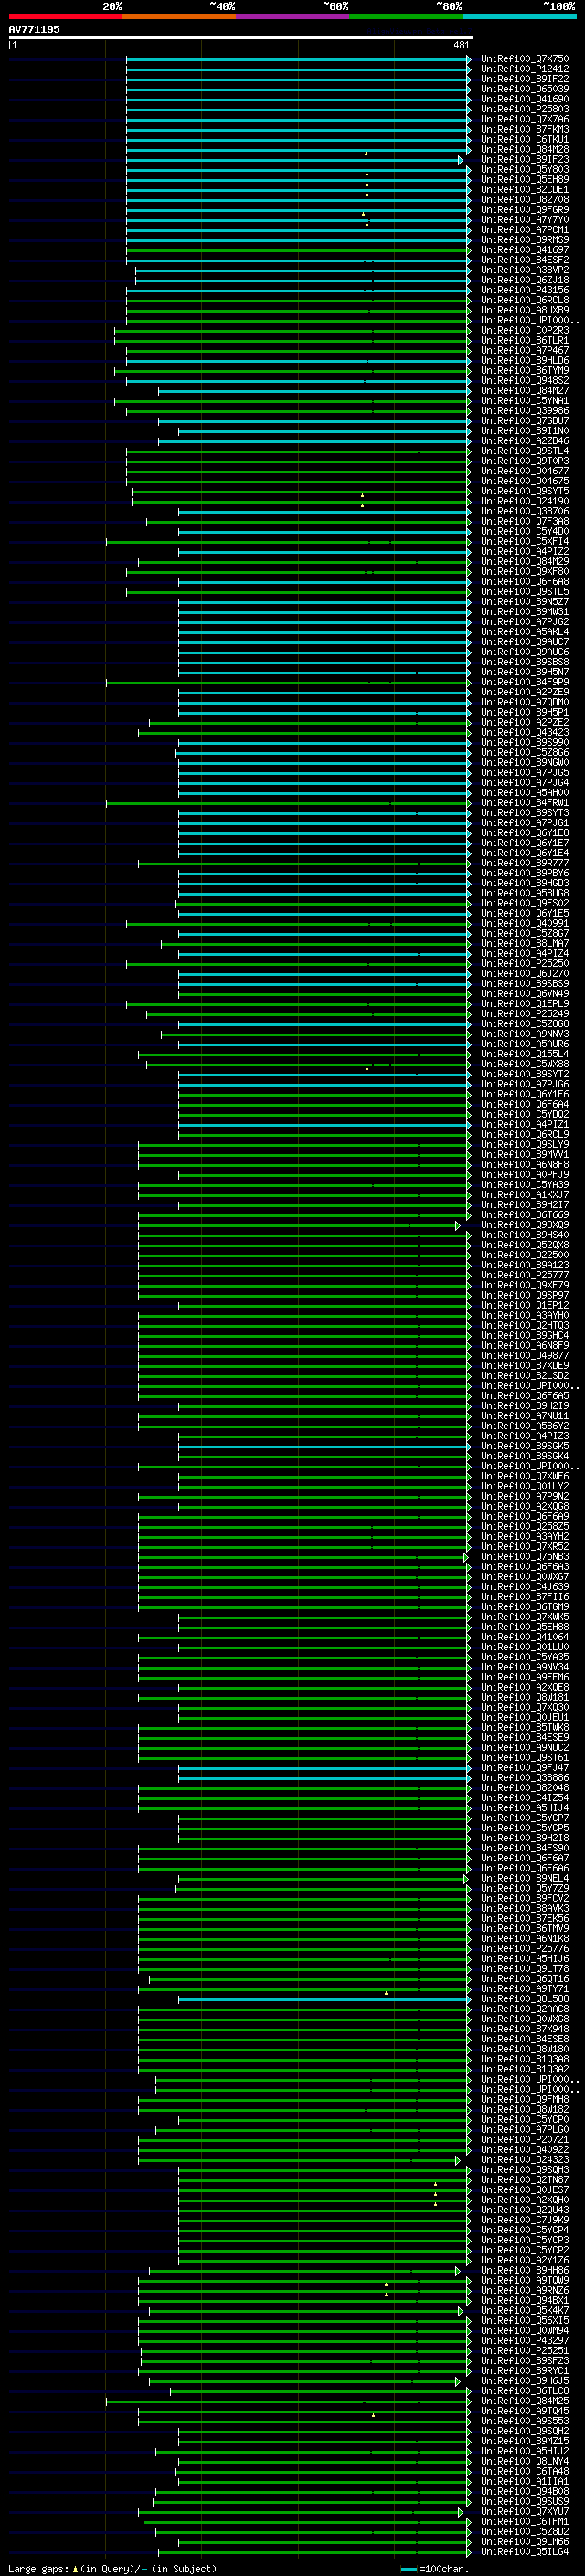Select the label UniRef100_Q5ILG4

click(524, 2553)
